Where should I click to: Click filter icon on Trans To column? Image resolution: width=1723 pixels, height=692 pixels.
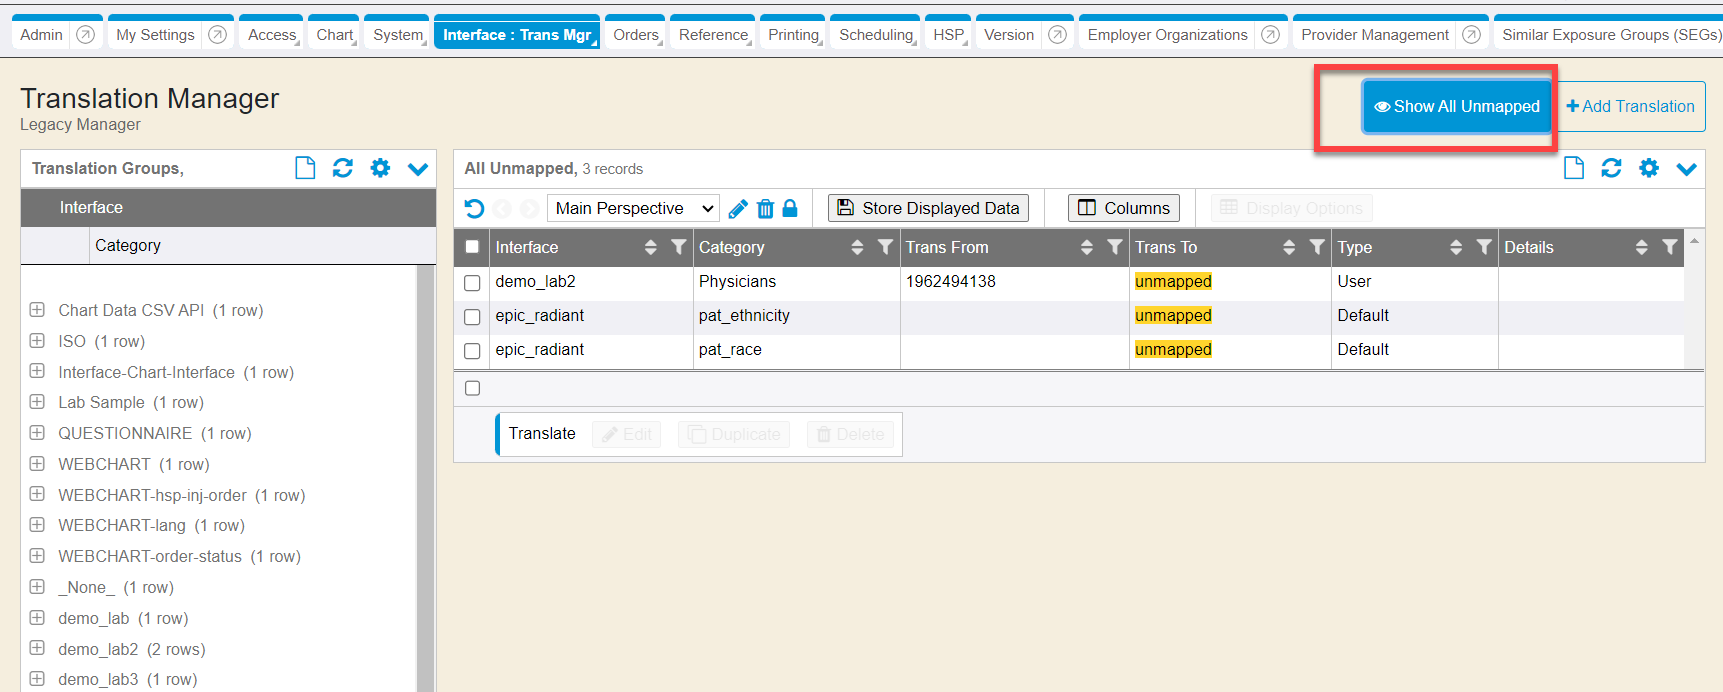pyautogui.click(x=1317, y=247)
